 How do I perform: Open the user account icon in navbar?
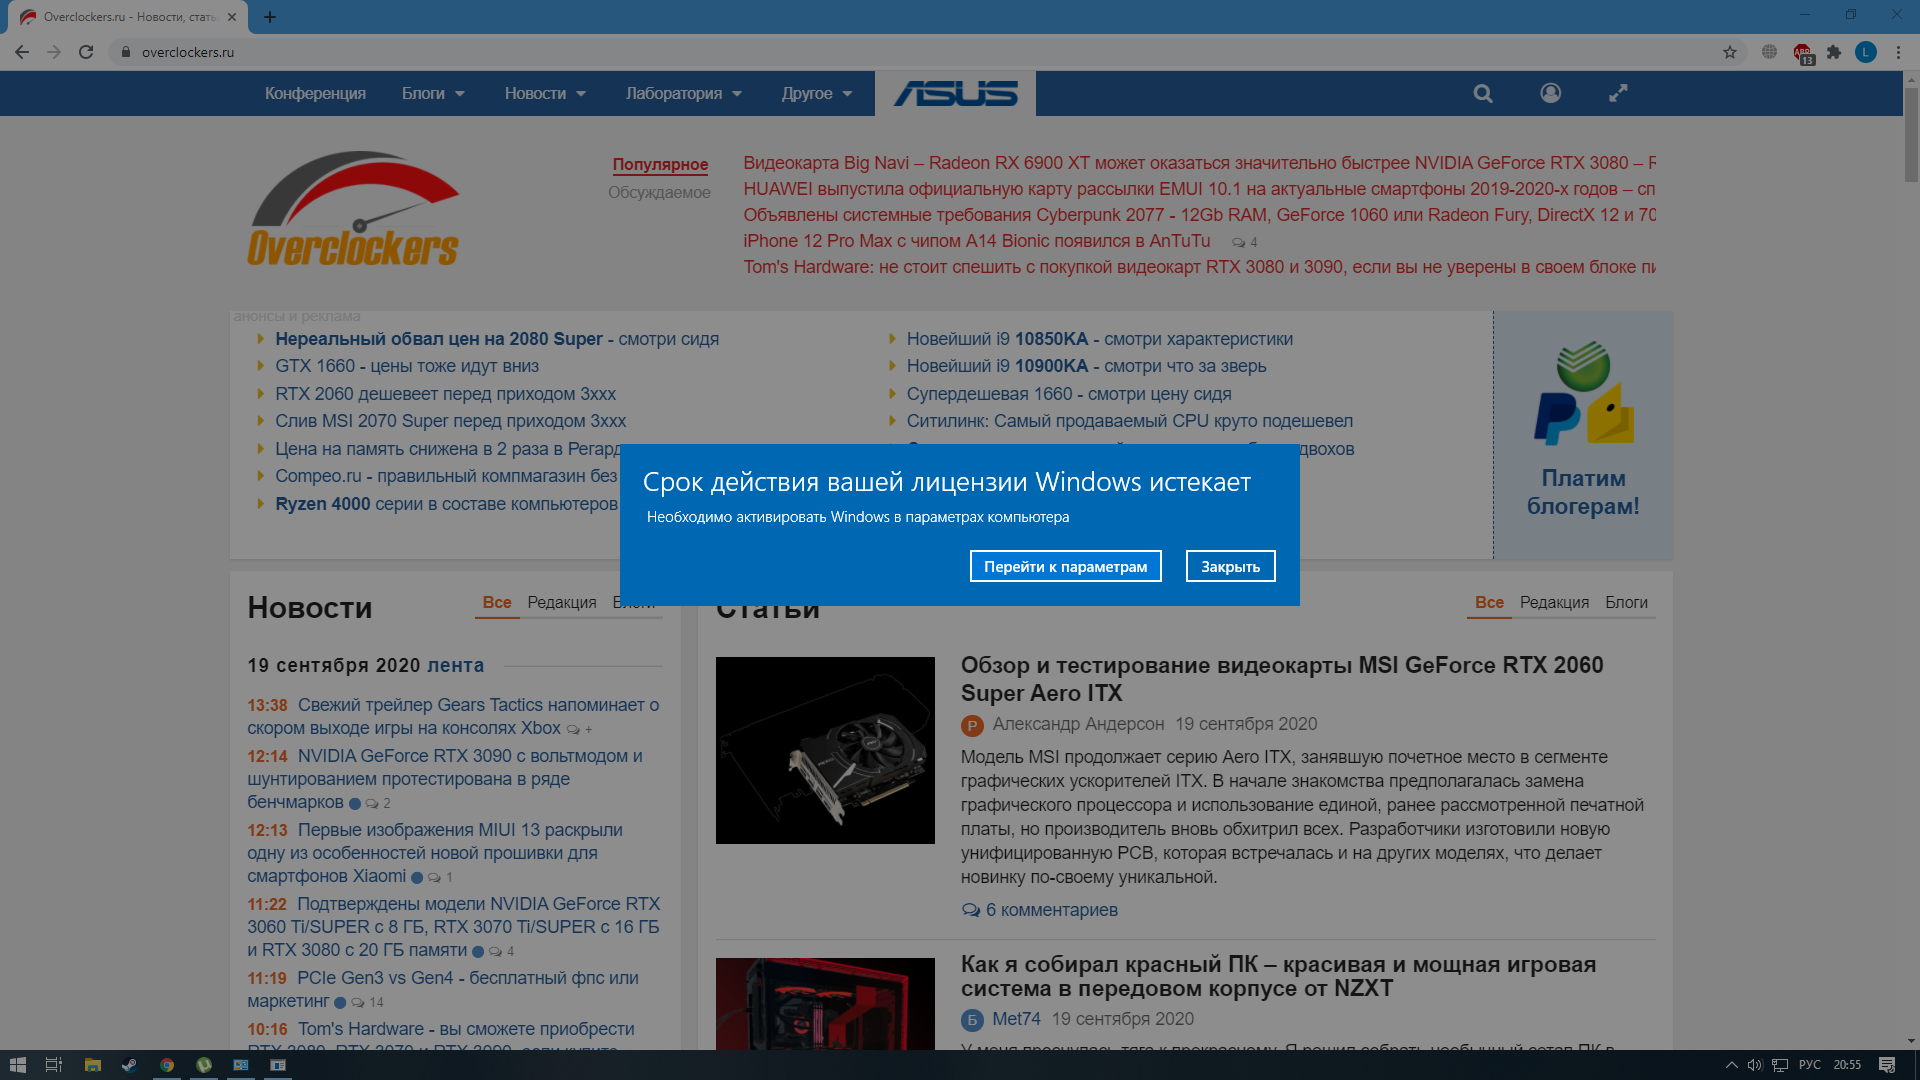tap(1550, 93)
